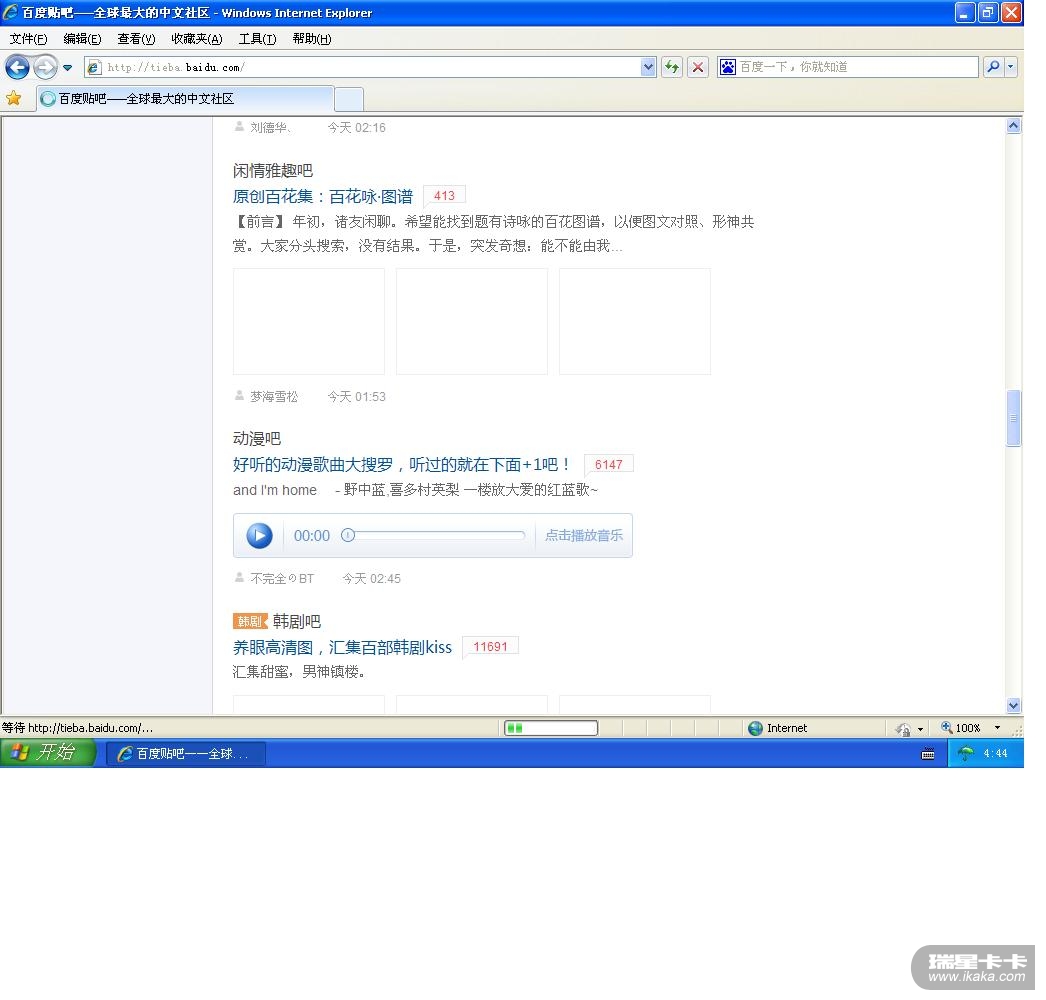Click the user icon beside 梦海雪松
Image resolution: width=1046 pixels, height=1000 pixels.
point(239,396)
